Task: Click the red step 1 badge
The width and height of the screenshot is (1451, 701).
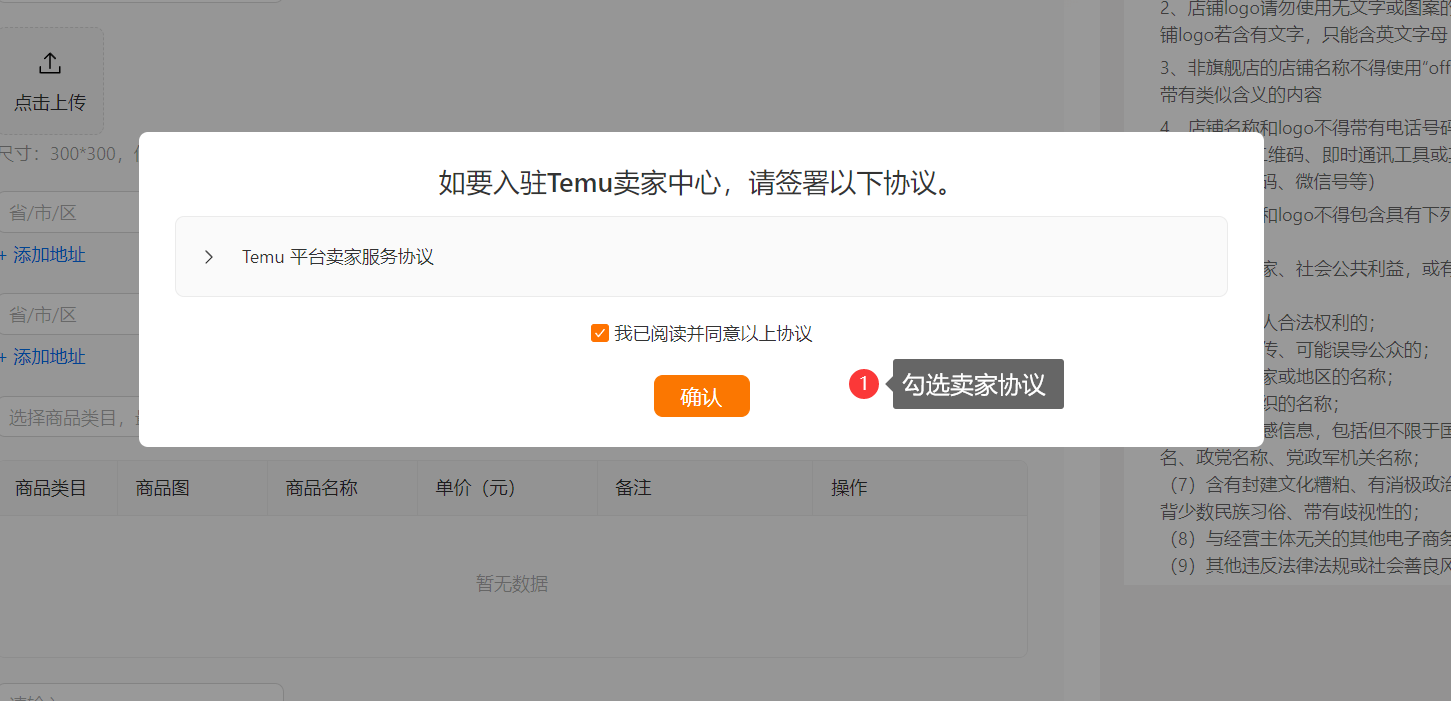Action: (864, 384)
